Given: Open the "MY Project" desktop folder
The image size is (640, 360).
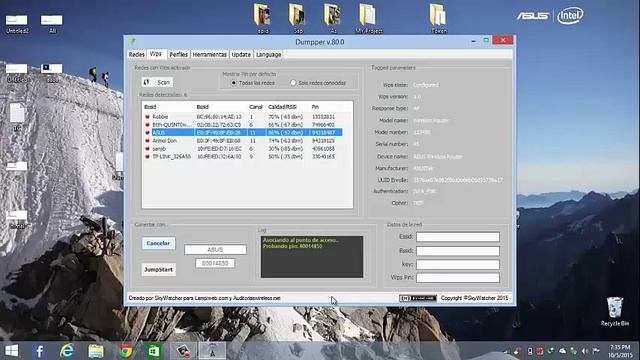Looking at the screenshot, I should [x=368, y=18].
